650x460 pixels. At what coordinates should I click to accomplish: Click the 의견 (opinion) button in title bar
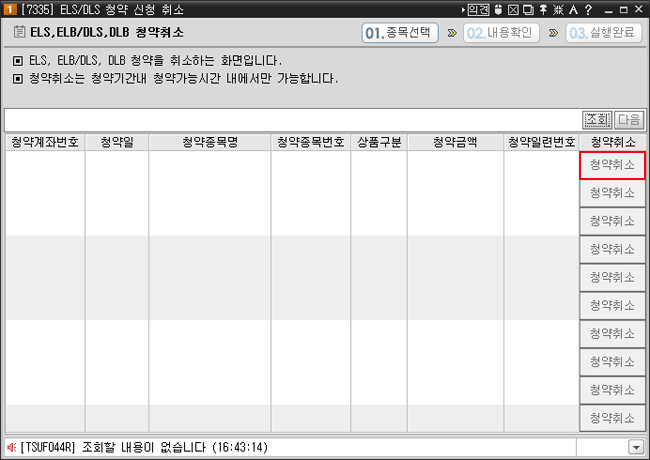(x=478, y=9)
